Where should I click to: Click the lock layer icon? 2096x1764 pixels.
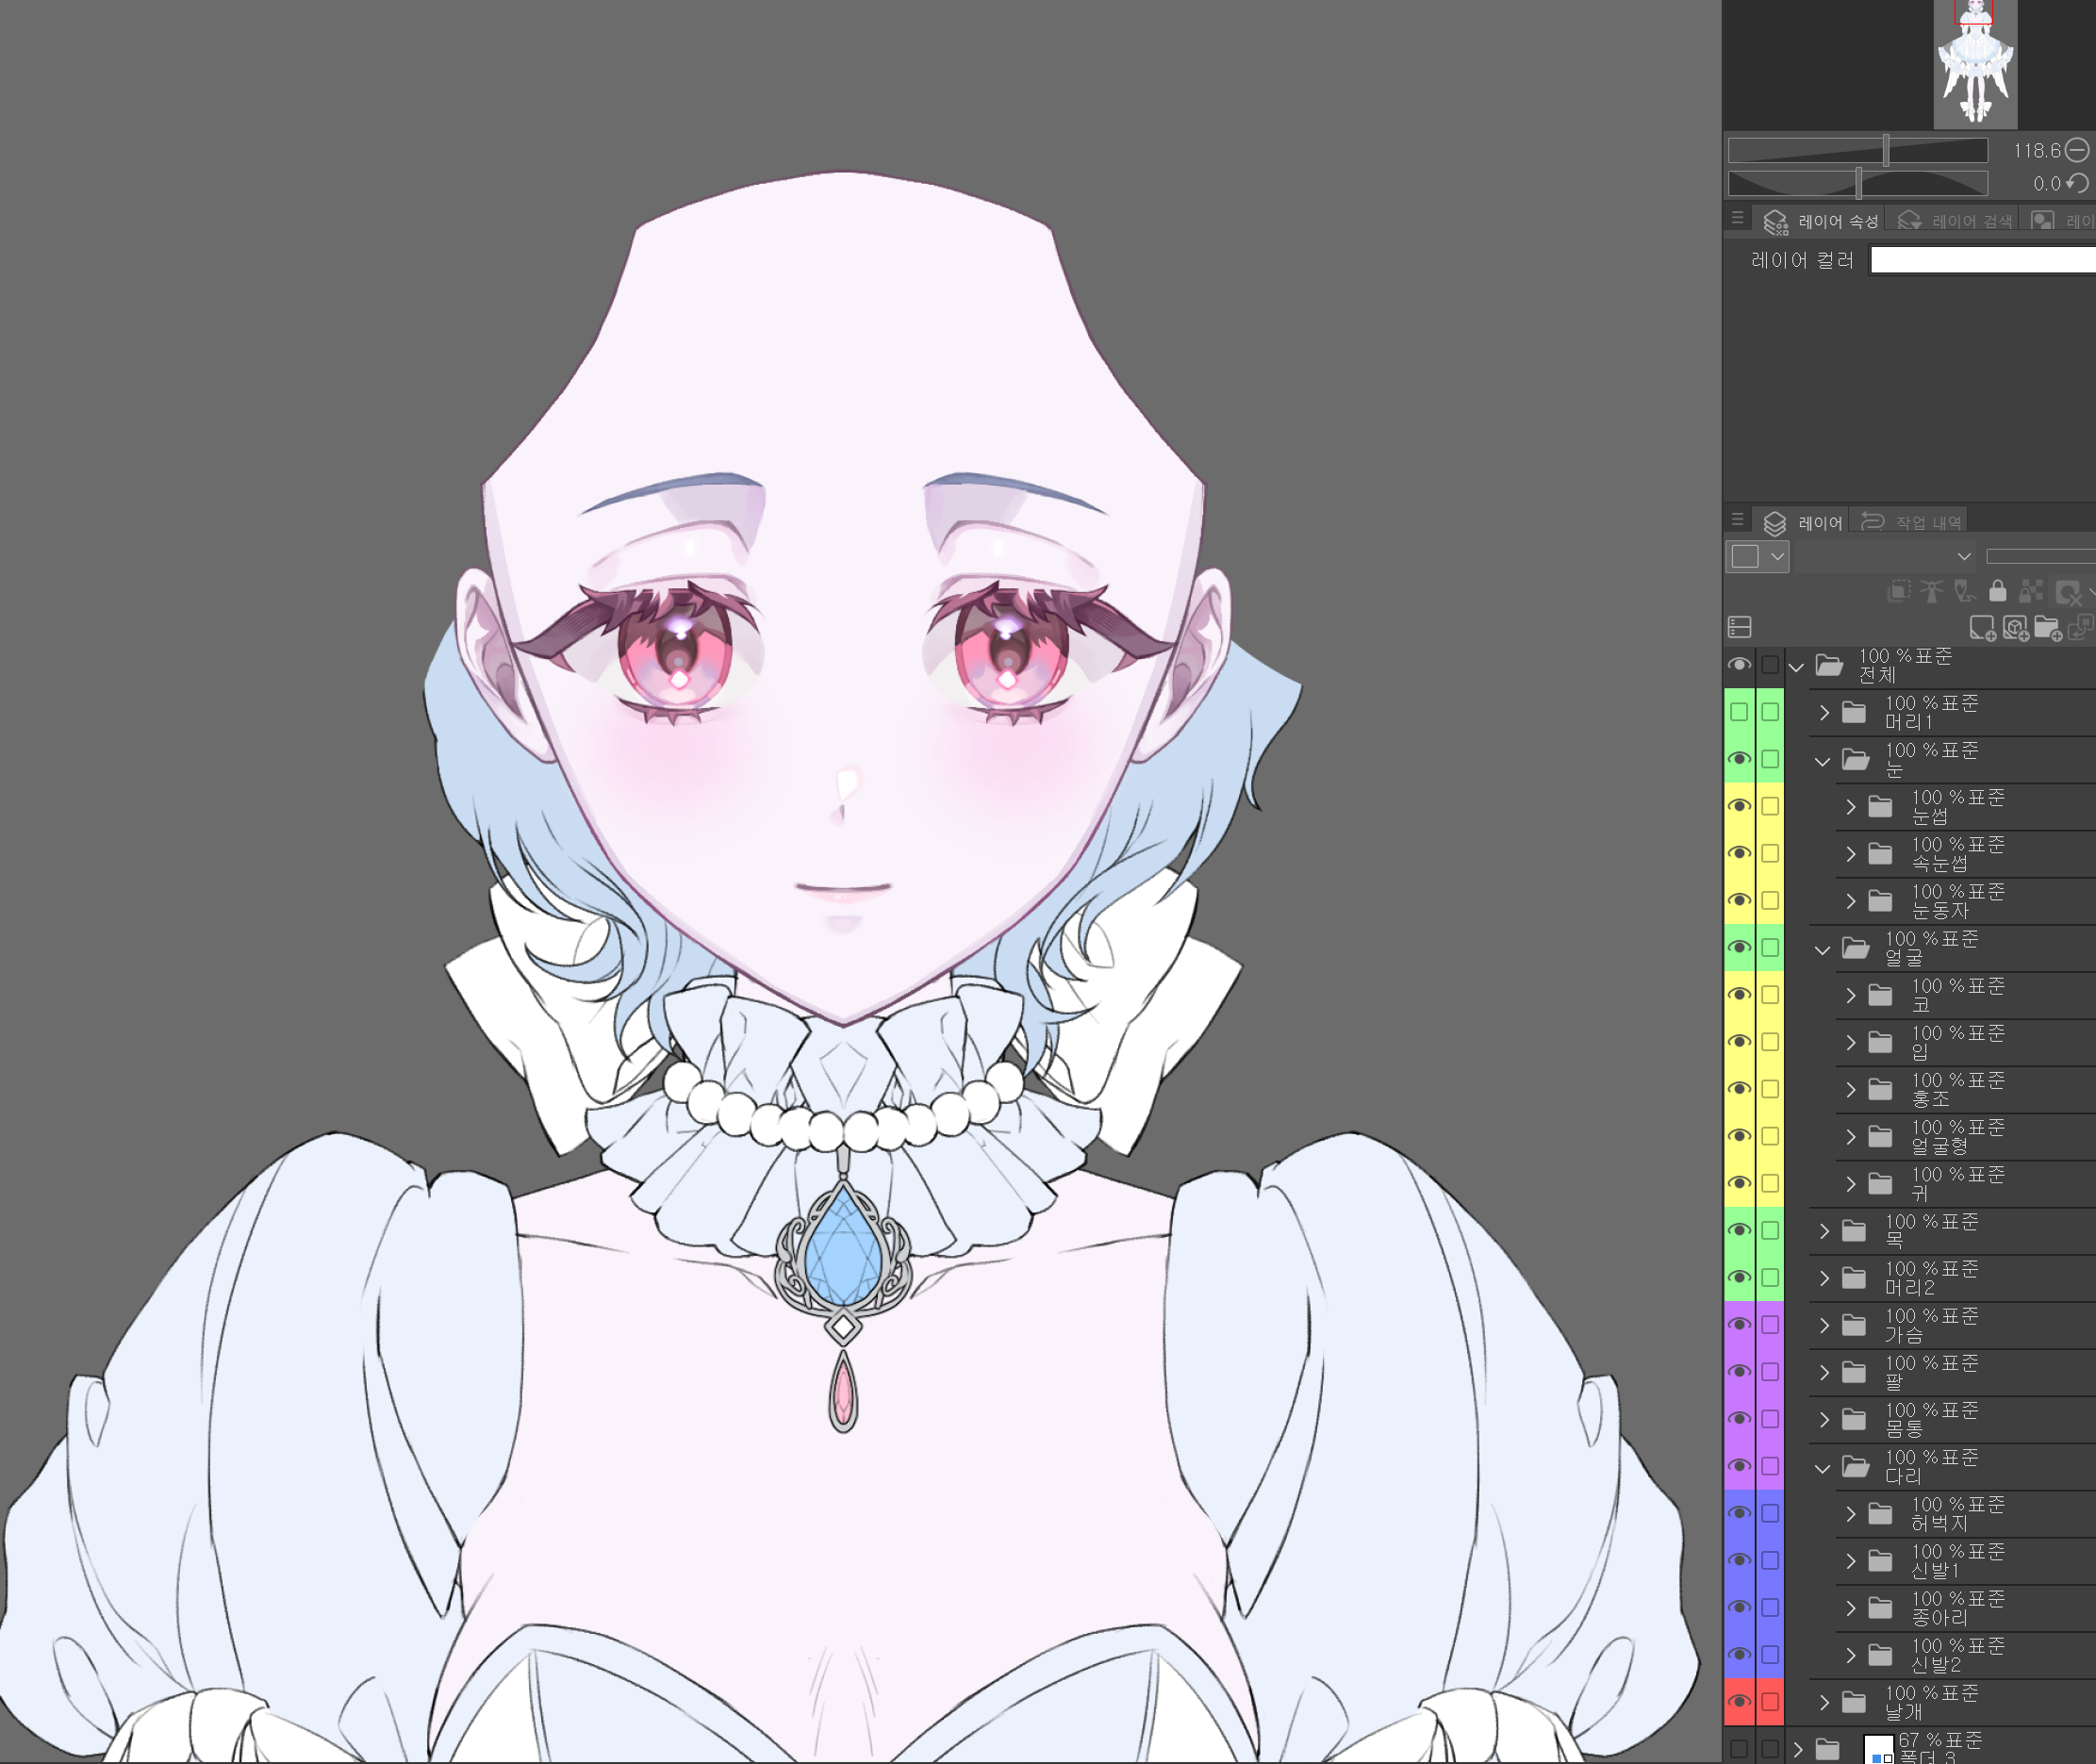point(1997,591)
